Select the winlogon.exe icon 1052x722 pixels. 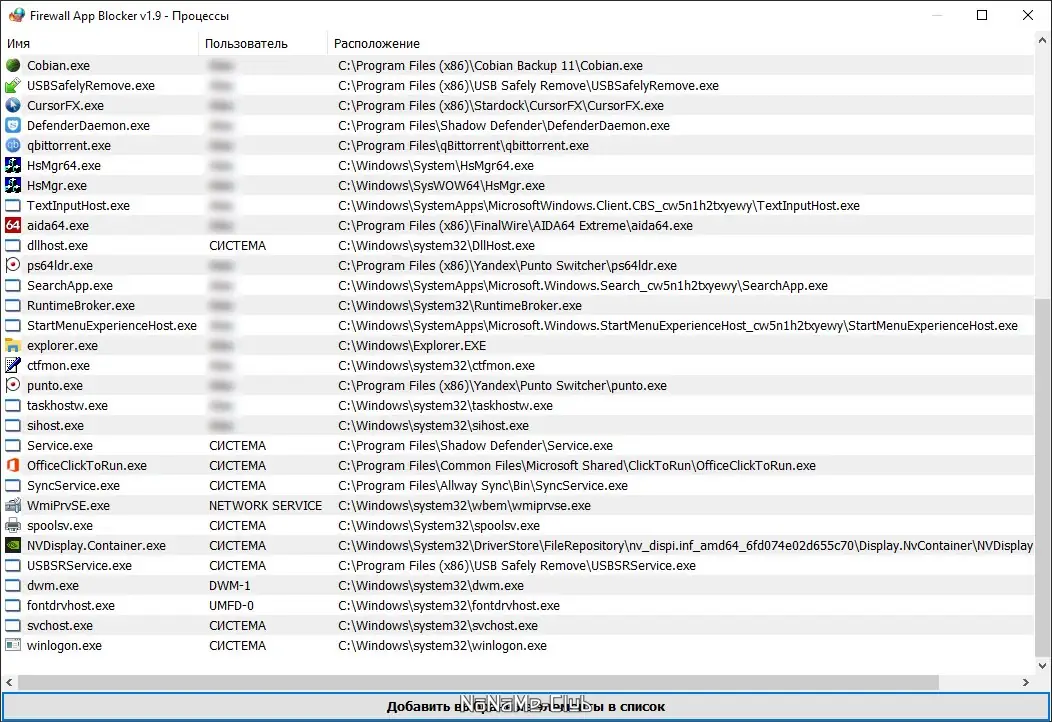coord(13,646)
